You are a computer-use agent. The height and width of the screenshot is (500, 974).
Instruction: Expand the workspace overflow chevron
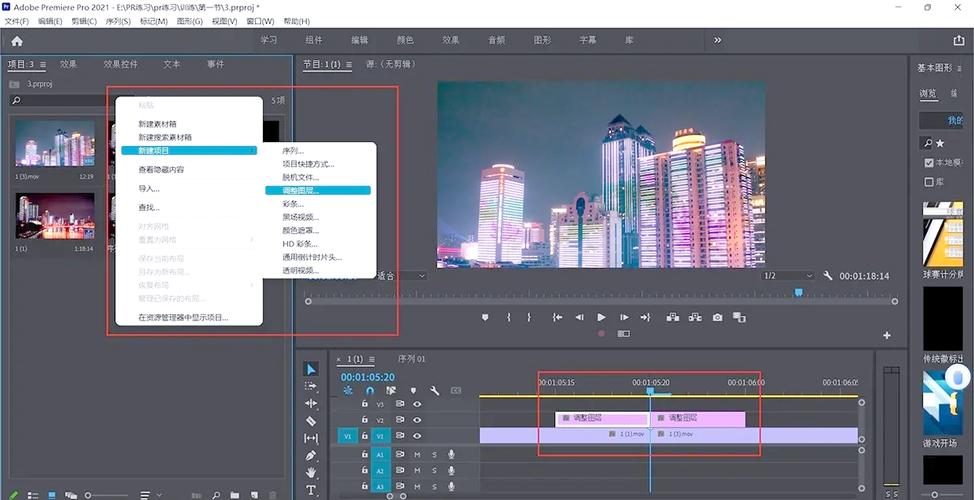[x=717, y=40]
